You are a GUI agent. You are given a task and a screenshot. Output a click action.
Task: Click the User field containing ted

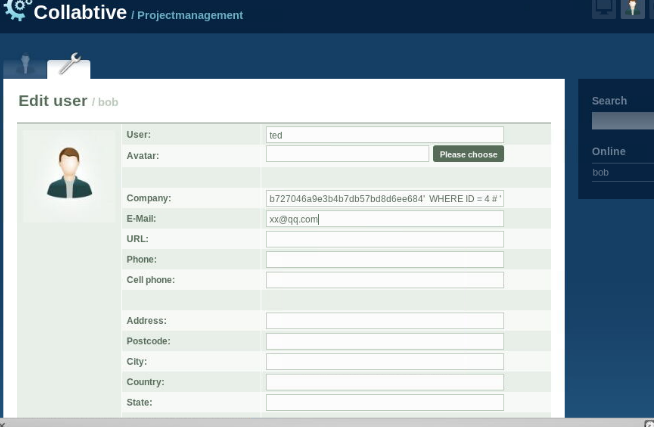click(385, 135)
